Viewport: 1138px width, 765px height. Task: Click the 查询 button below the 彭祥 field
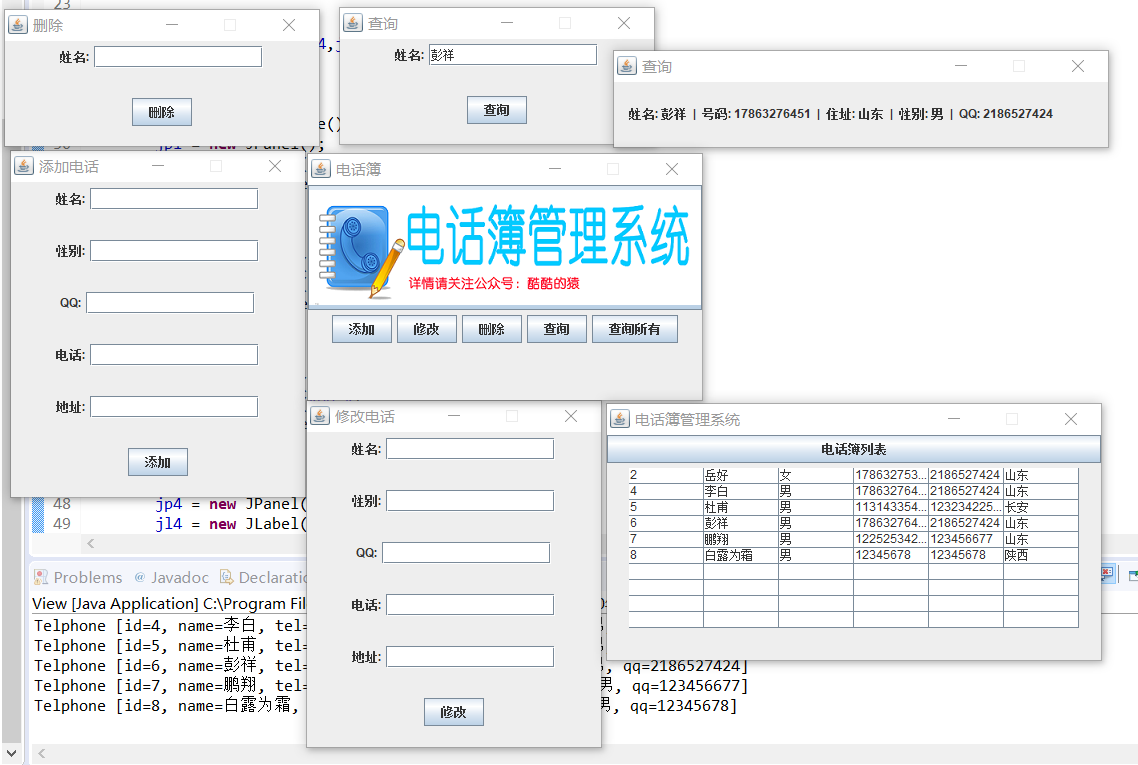(497, 110)
